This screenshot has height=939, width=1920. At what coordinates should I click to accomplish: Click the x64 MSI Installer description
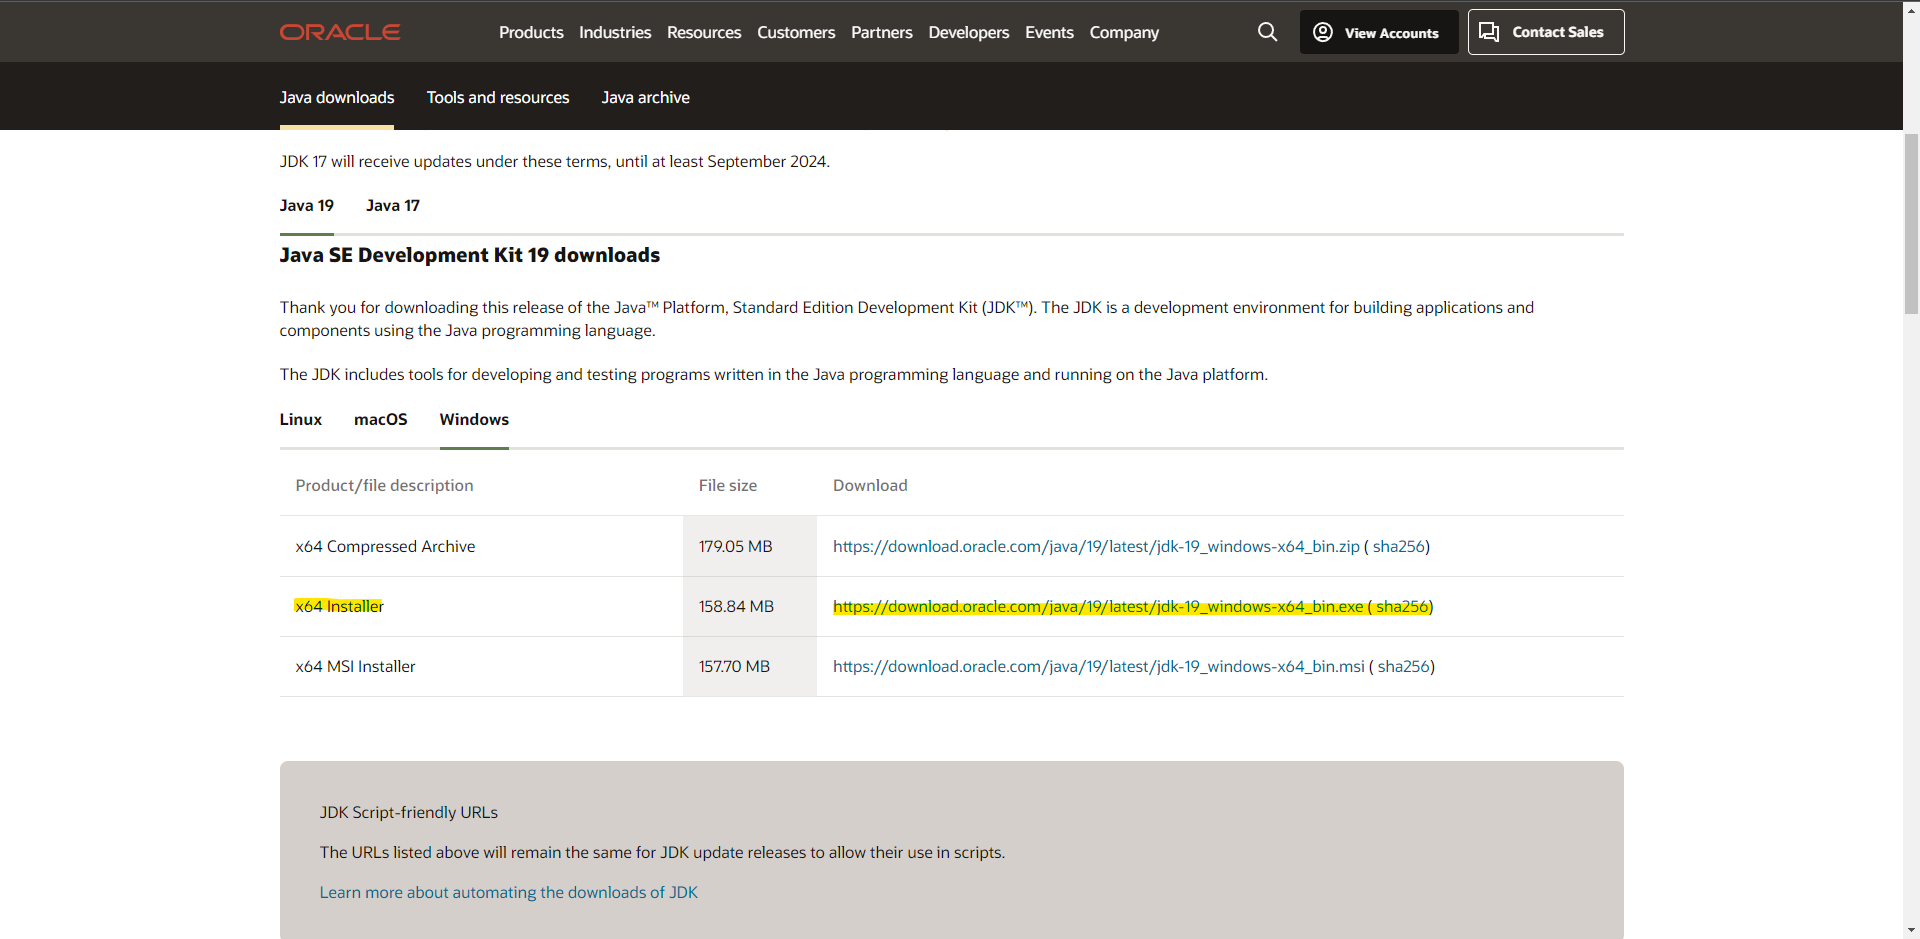tap(355, 666)
